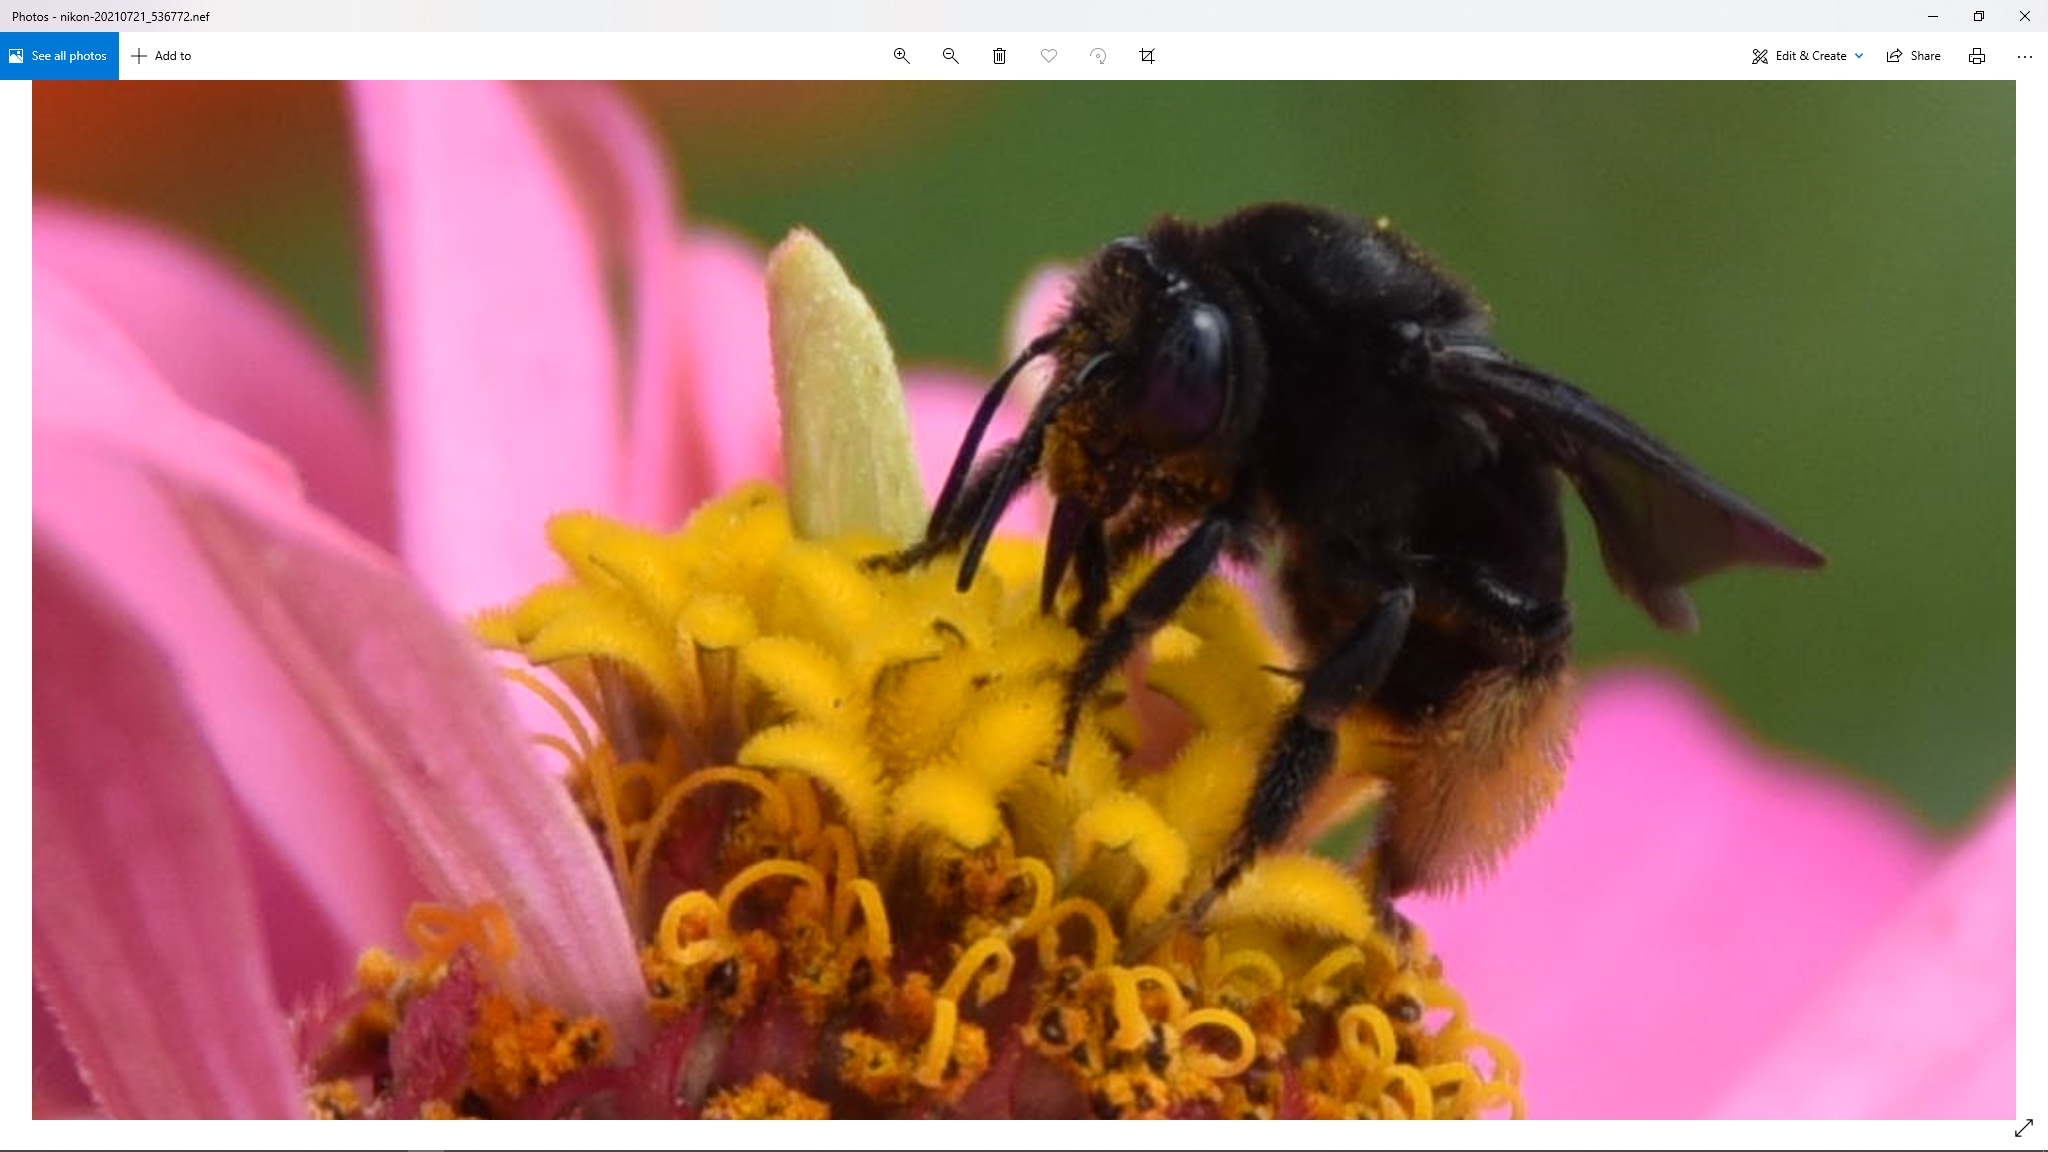2048x1152 pixels.
Task: Enter fullscreen using diagonal arrows icon
Action: pos(2023,1128)
